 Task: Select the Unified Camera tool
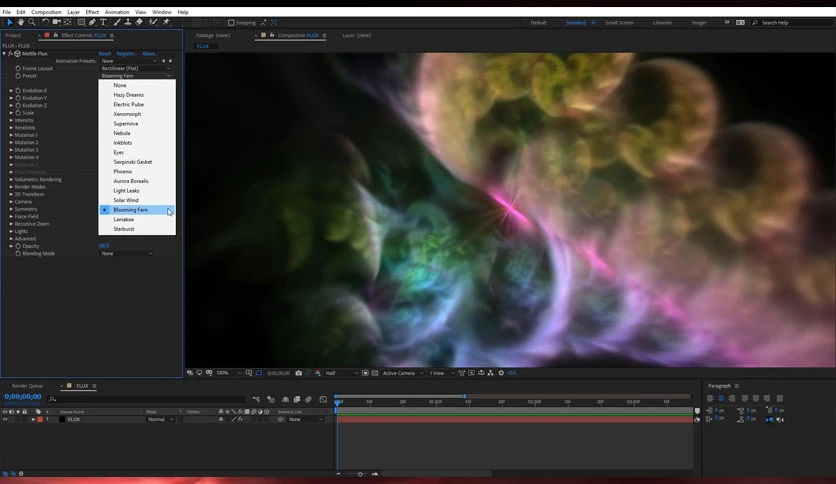(x=56, y=22)
